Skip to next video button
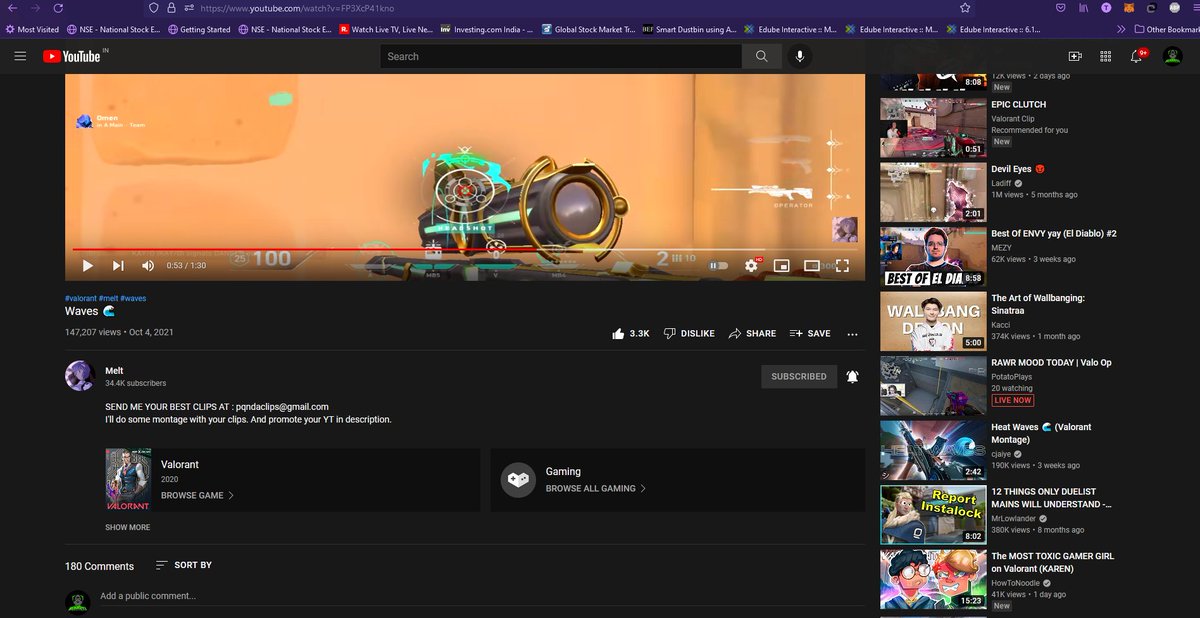Screen dimensions: 1200x618 118,265
